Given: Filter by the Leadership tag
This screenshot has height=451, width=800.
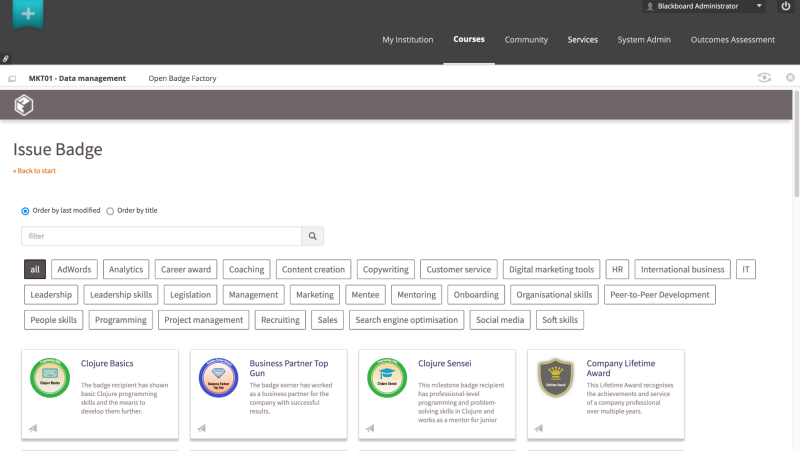Looking at the screenshot, I should pos(51,295).
